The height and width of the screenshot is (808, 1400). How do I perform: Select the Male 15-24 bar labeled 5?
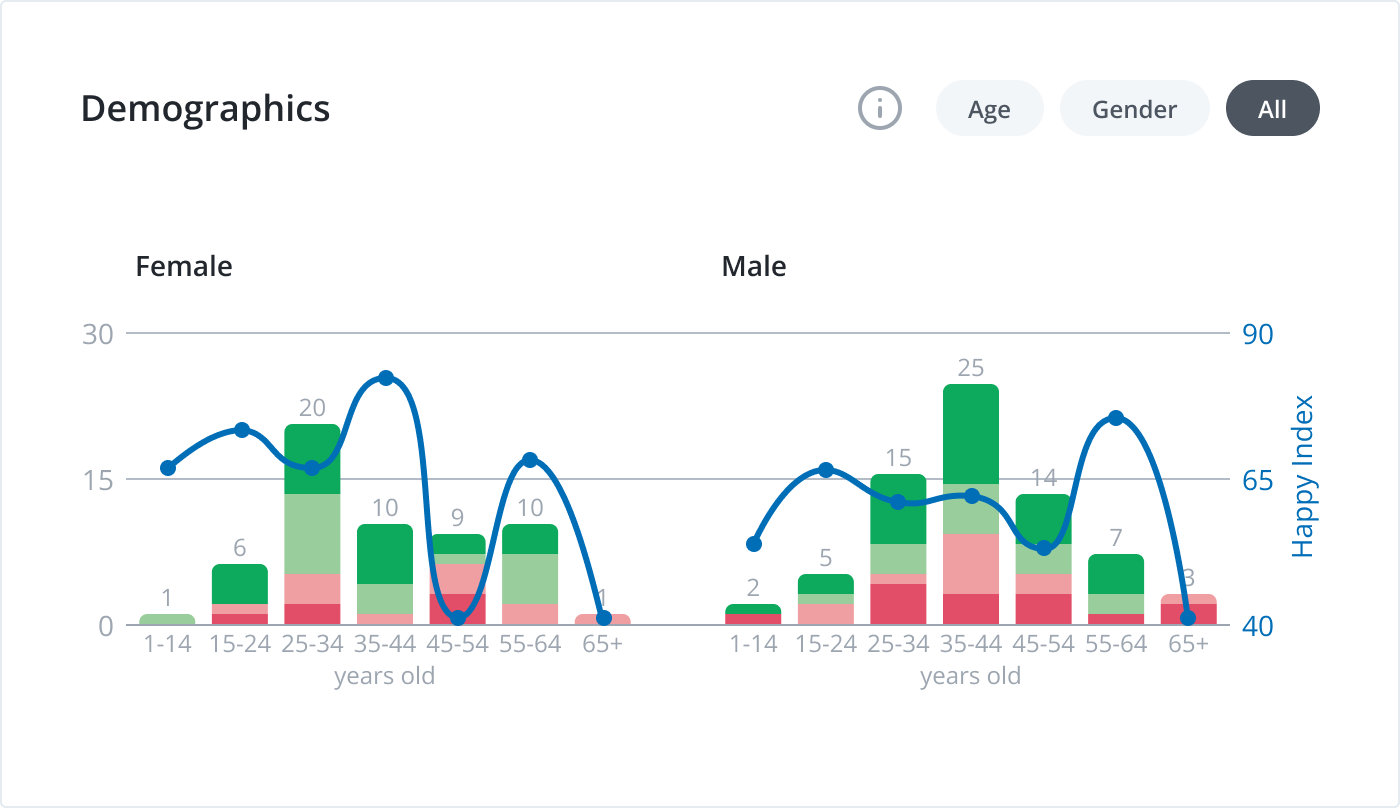click(x=824, y=600)
